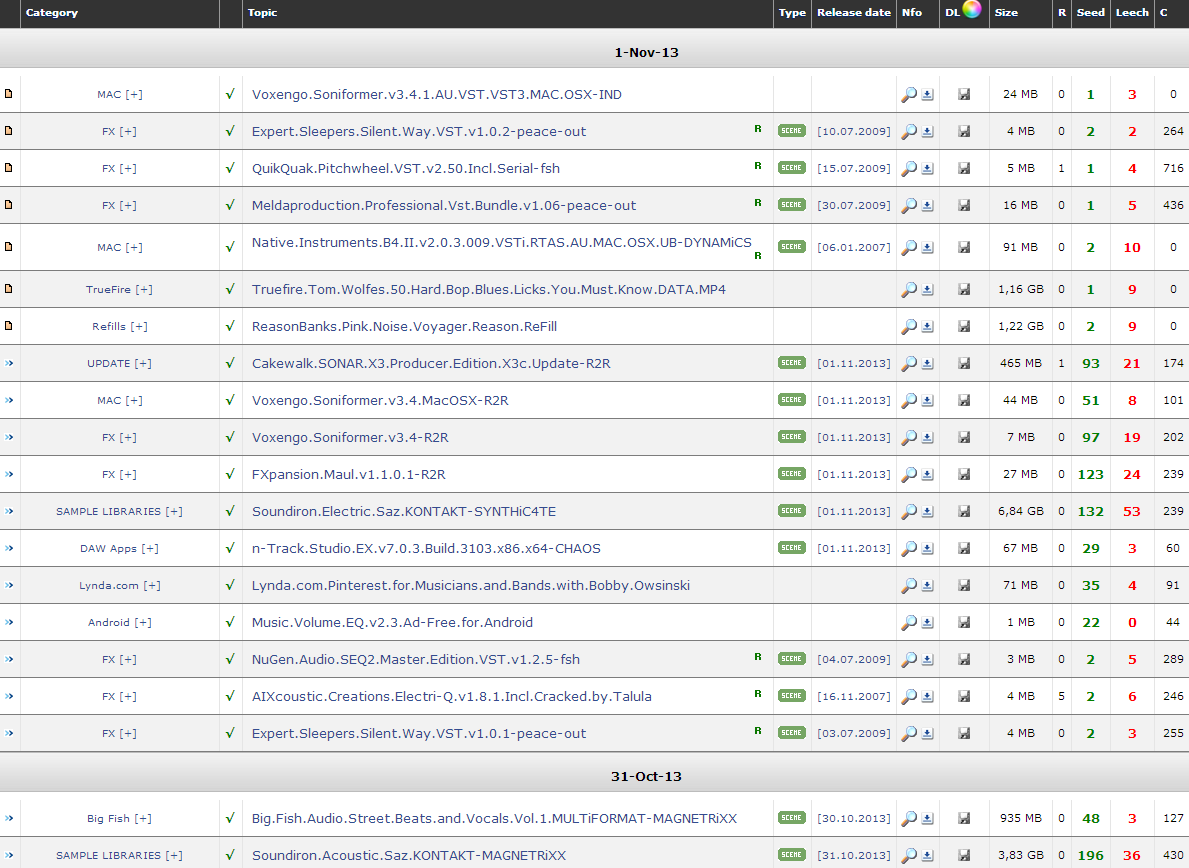The image size is (1189, 868).
Task: Sort by the Category column header
Action: point(52,13)
